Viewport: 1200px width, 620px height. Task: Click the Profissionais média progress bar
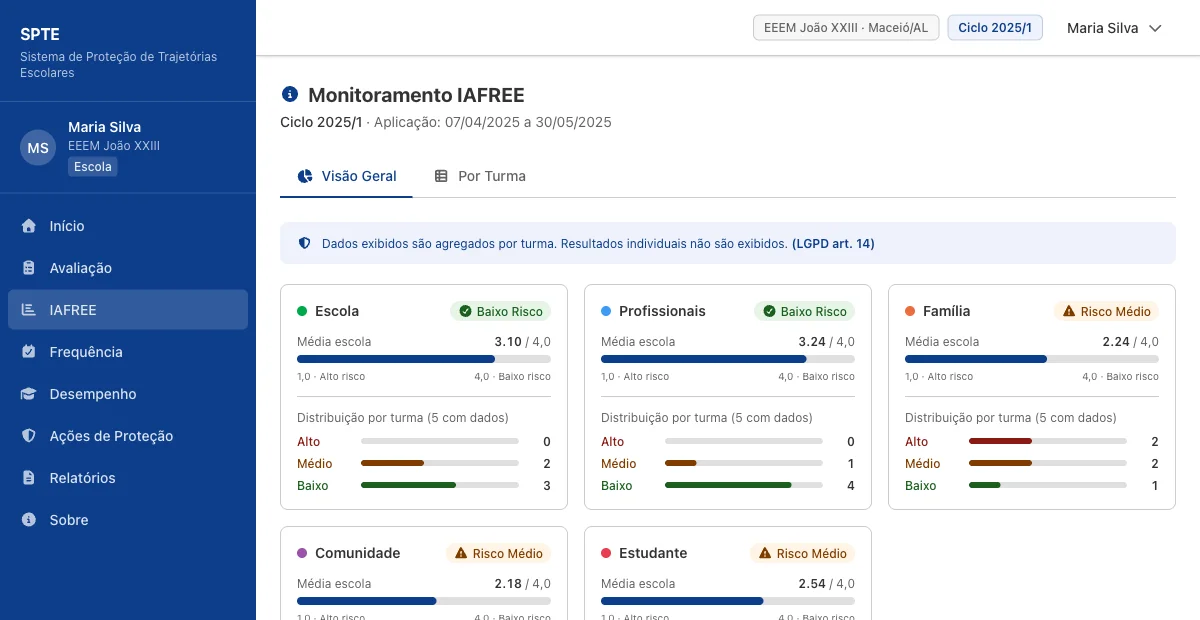(x=728, y=359)
